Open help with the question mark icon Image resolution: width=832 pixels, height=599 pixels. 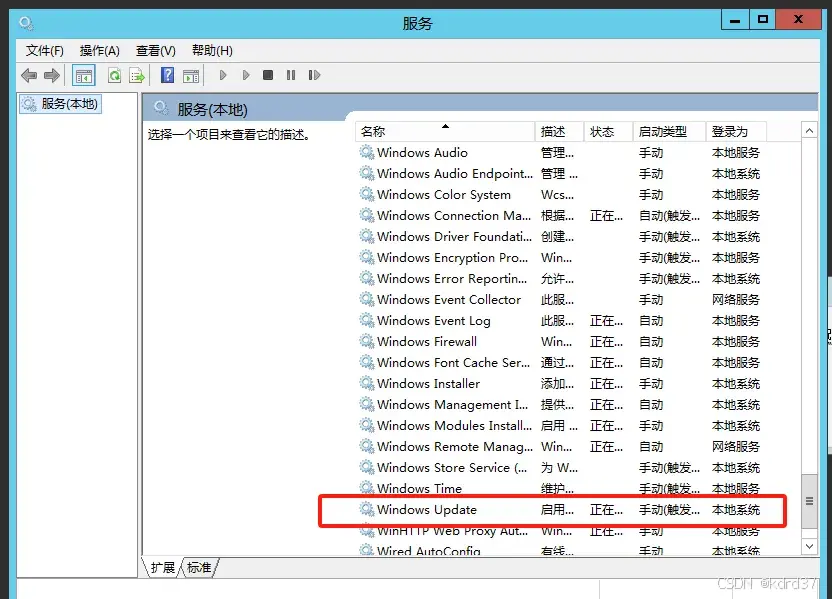pos(168,75)
